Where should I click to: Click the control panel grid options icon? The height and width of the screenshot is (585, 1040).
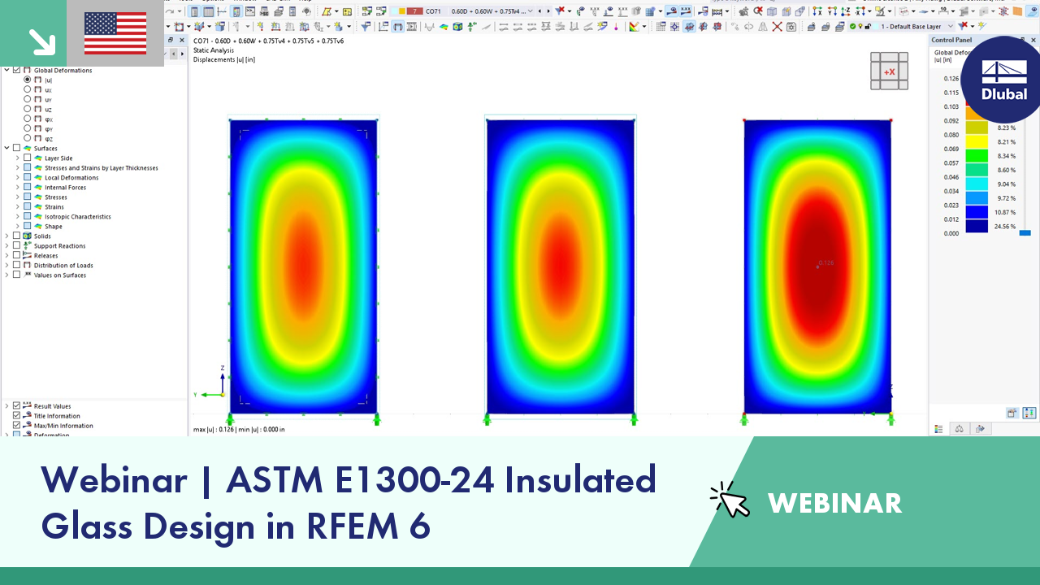(x=1029, y=413)
